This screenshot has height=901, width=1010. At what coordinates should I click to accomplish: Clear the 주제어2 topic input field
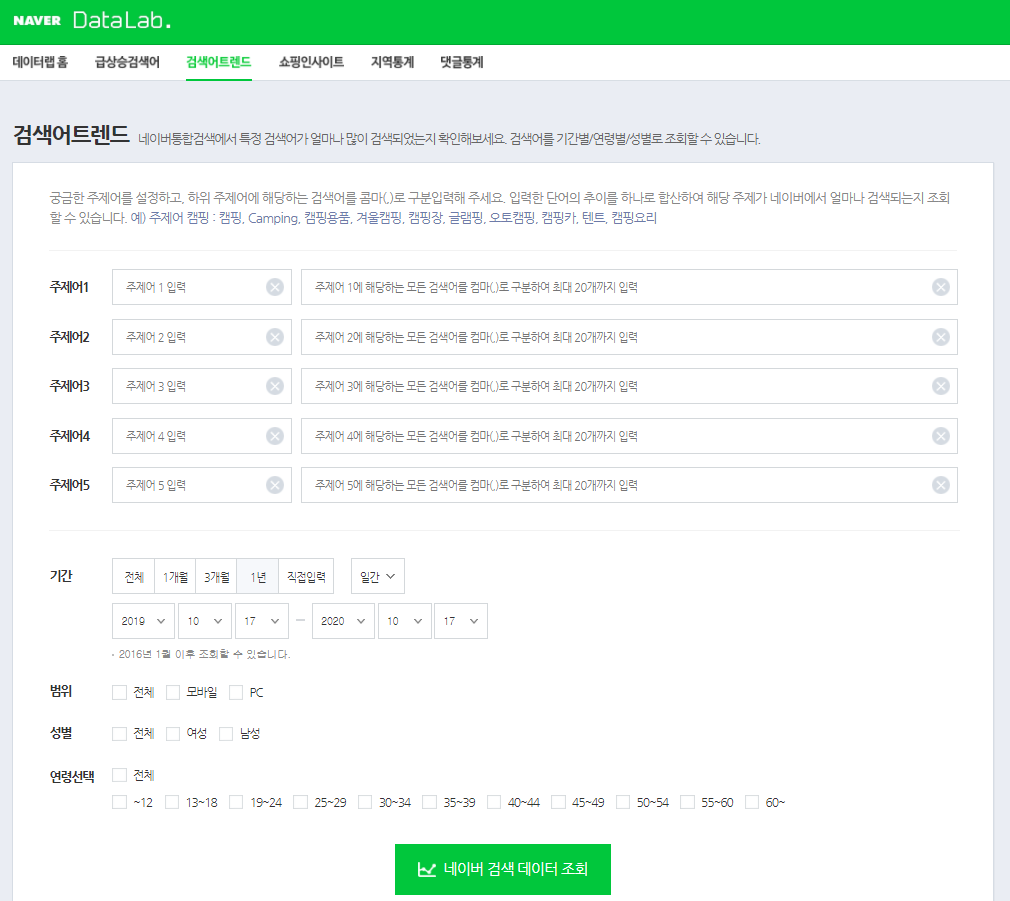pyautogui.click(x=274, y=337)
